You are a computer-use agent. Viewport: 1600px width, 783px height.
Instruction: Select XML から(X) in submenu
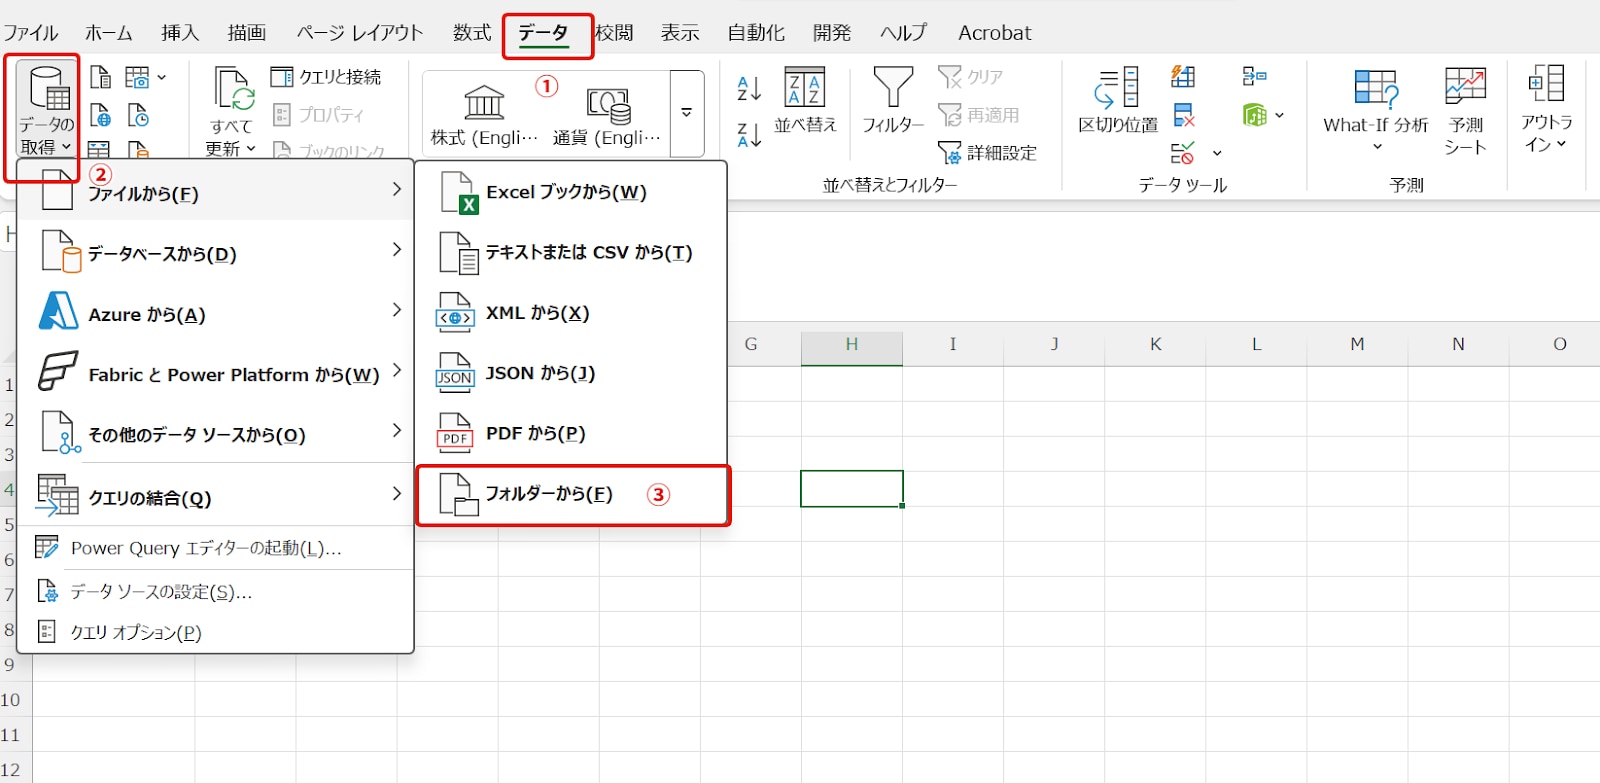tap(571, 313)
